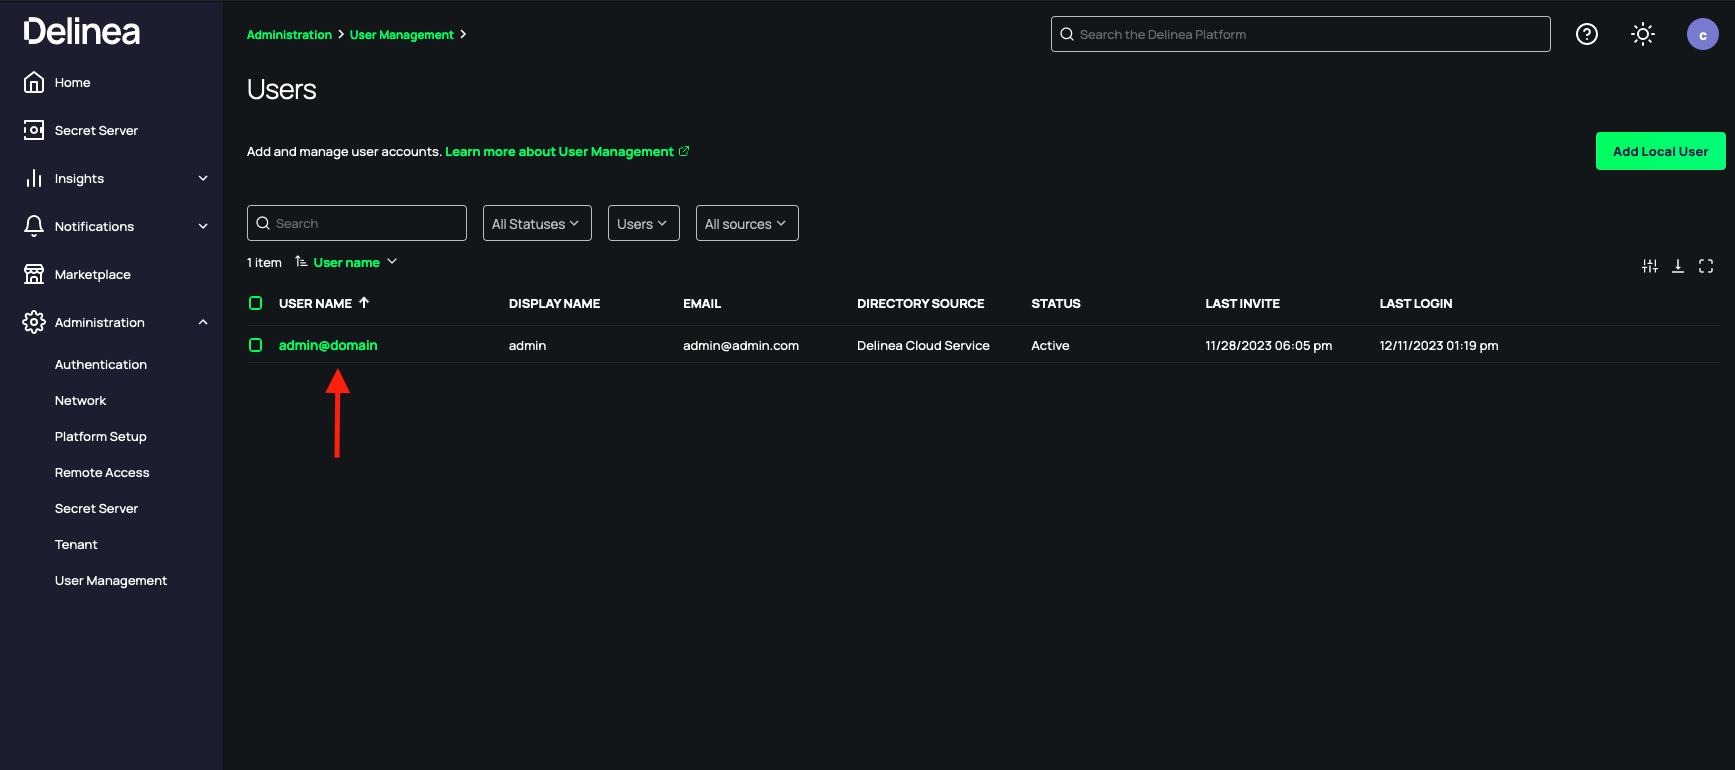Click the Delinea Cloud Service cell
The image size is (1735, 770).
[x=923, y=345]
